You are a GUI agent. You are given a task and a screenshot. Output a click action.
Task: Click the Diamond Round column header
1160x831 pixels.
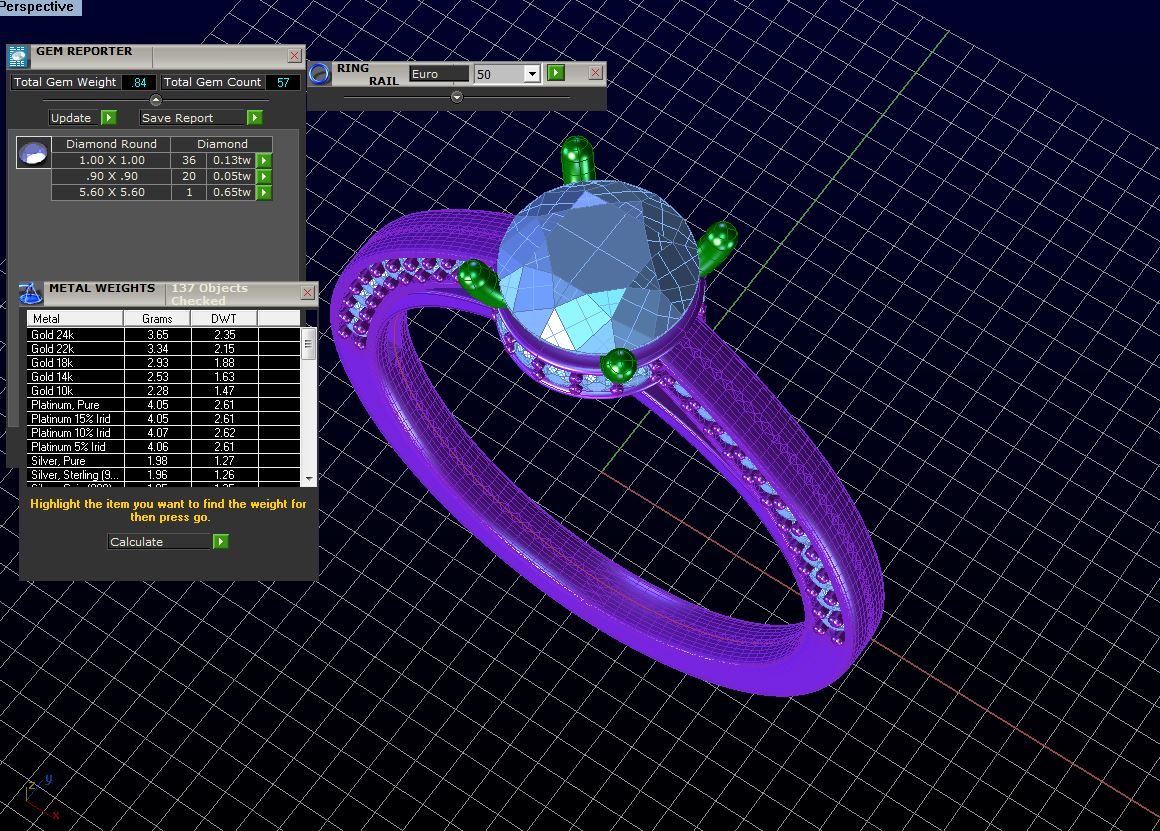click(111, 144)
